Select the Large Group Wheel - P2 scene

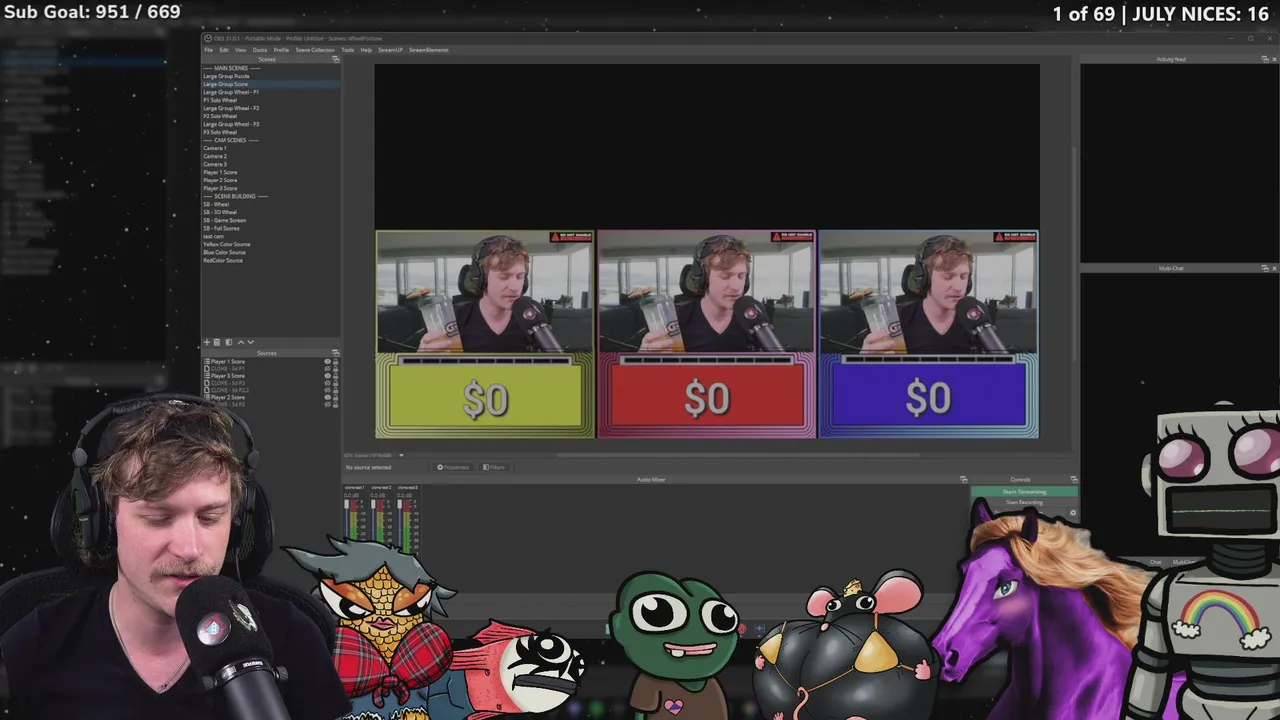tap(270, 108)
